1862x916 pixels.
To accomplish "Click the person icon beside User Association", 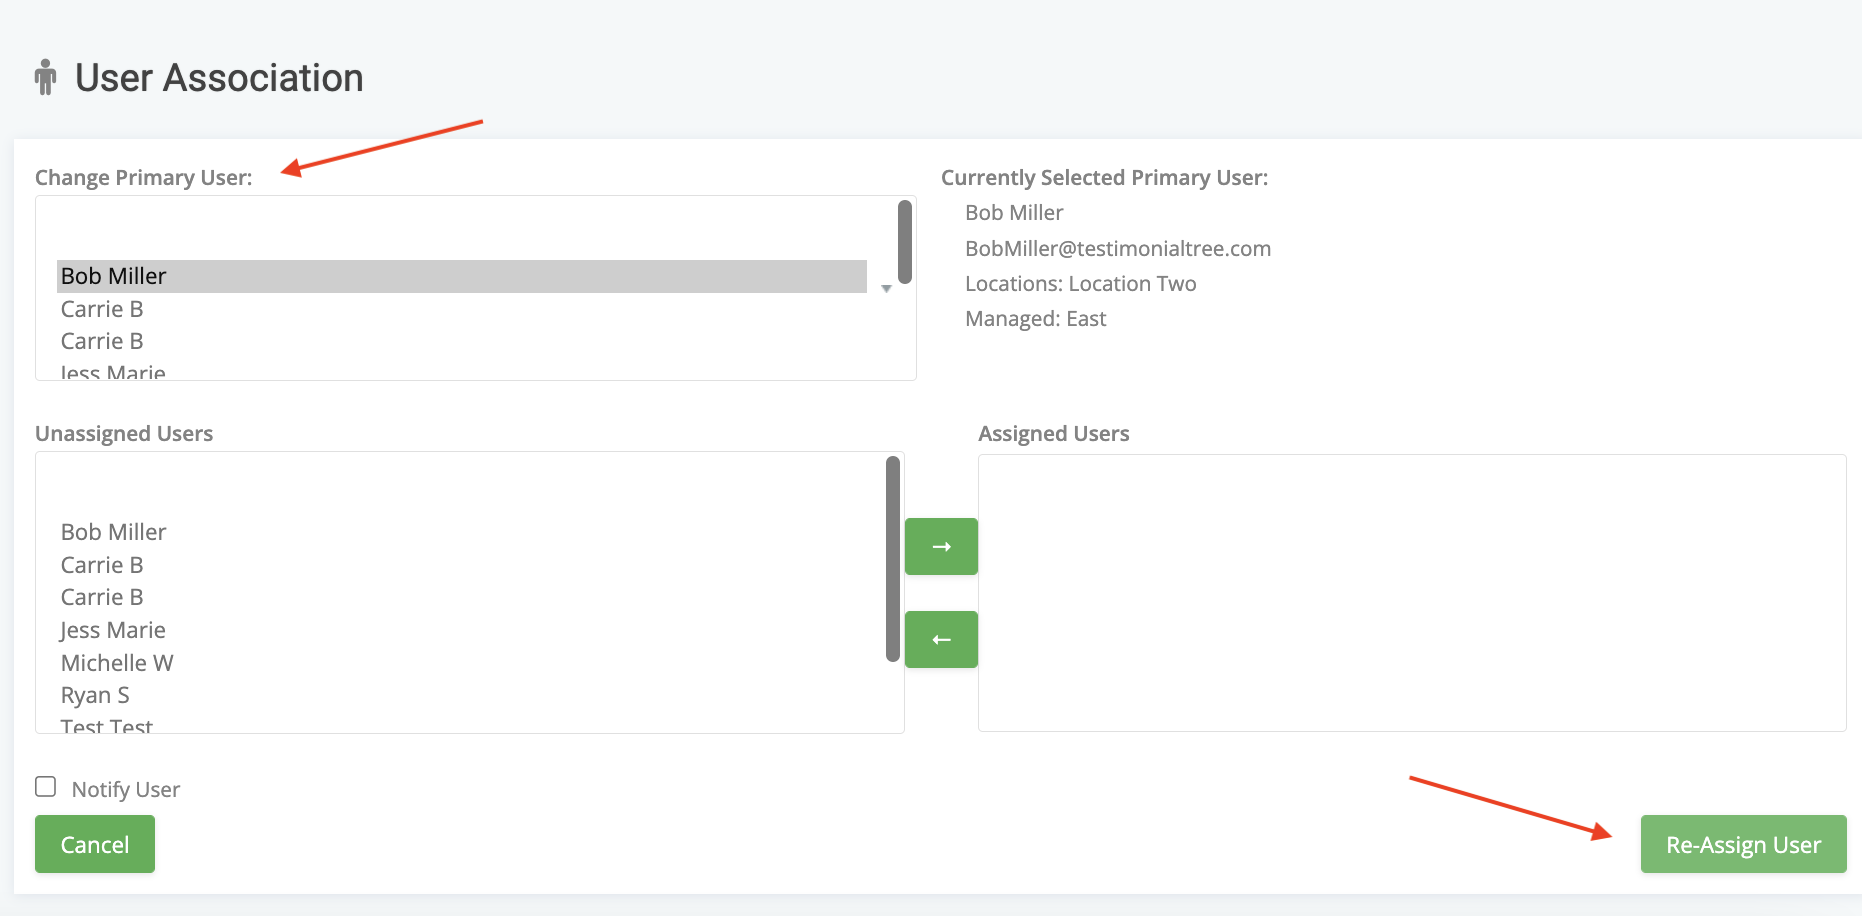I will click(x=45, y=77).
